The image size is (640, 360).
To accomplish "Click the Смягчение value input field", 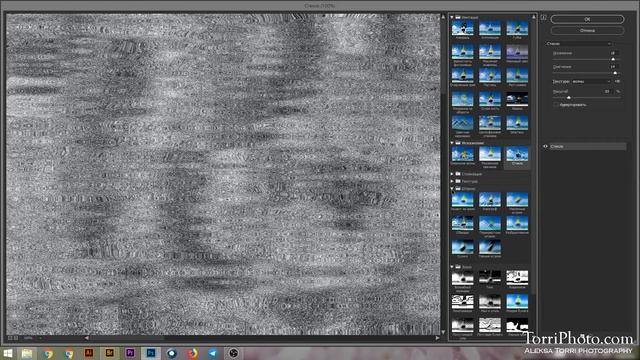I will (613, 67).
